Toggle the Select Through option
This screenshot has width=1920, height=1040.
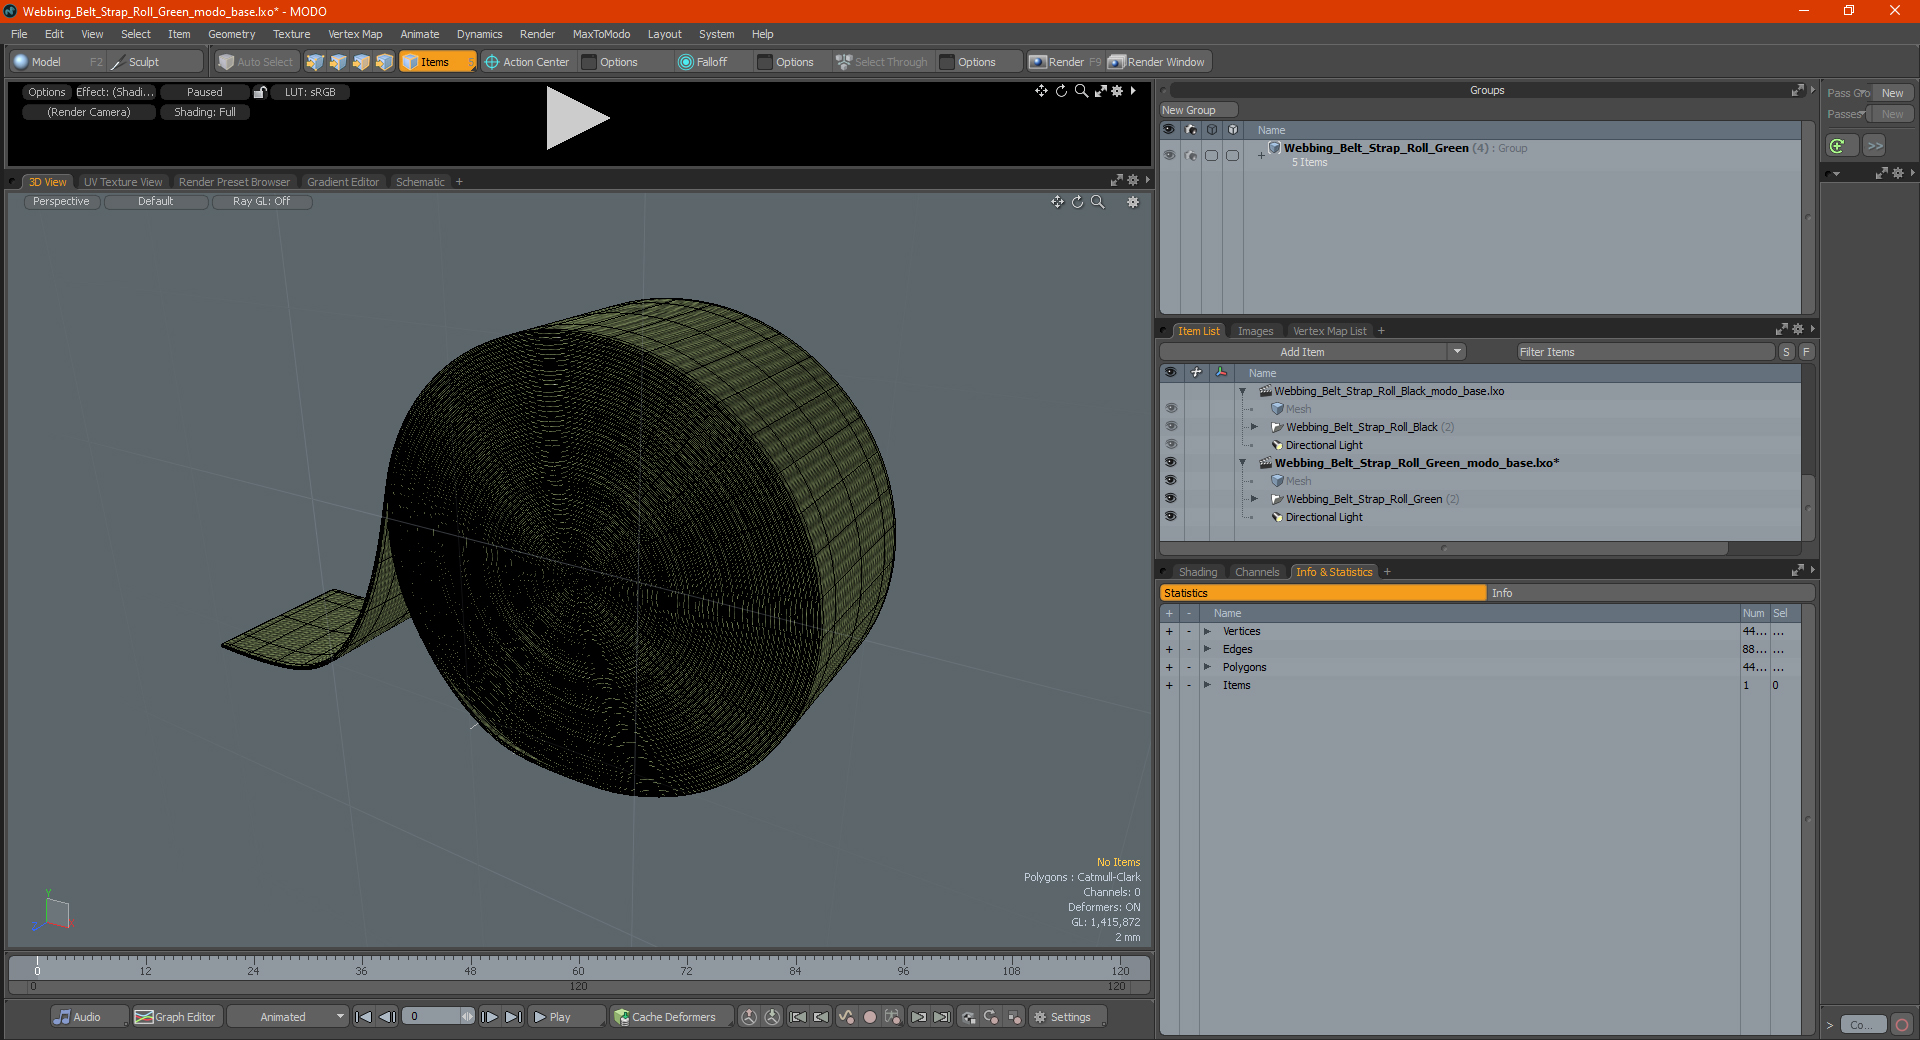882,62
